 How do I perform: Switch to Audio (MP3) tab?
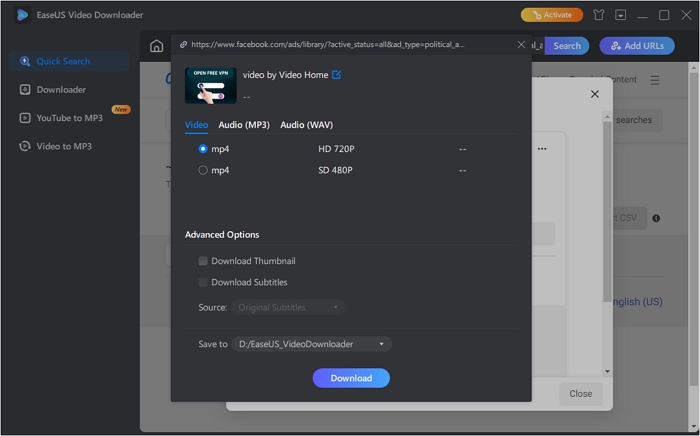[244, 125]
